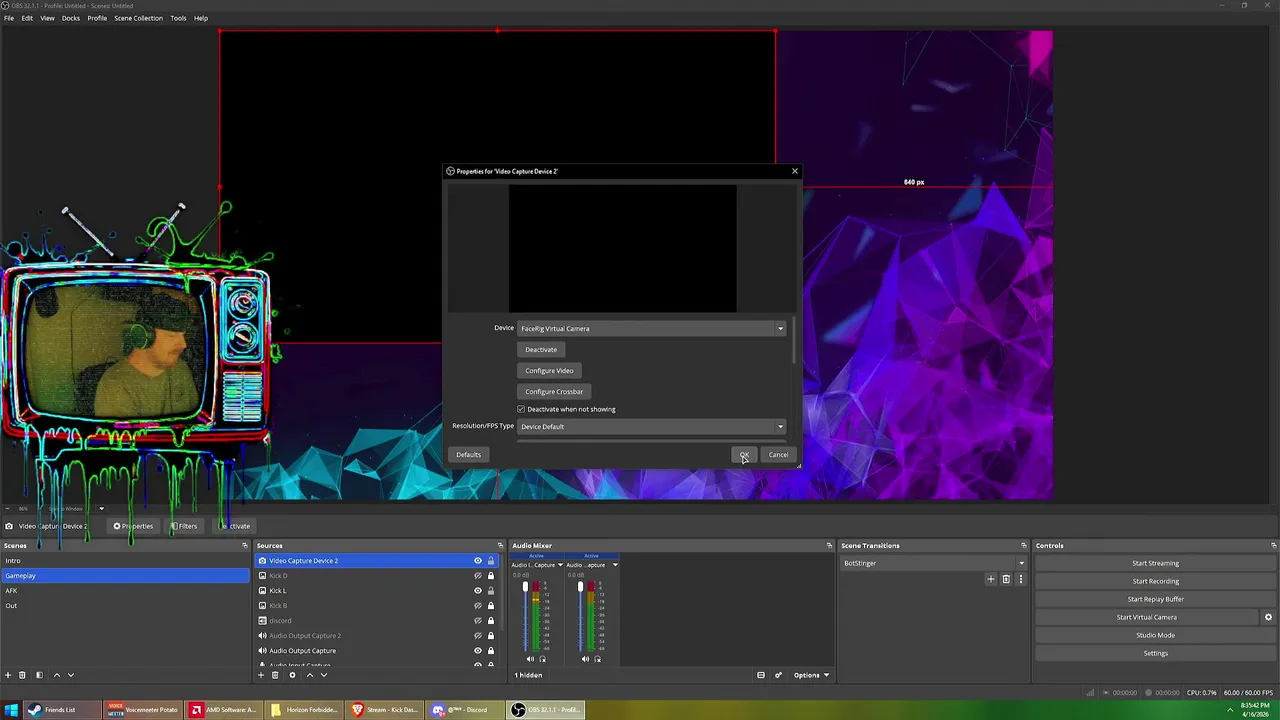Open transition properties three-dot menu
The height and width of the screenshot is (720, 1280).
point(1020,579)
